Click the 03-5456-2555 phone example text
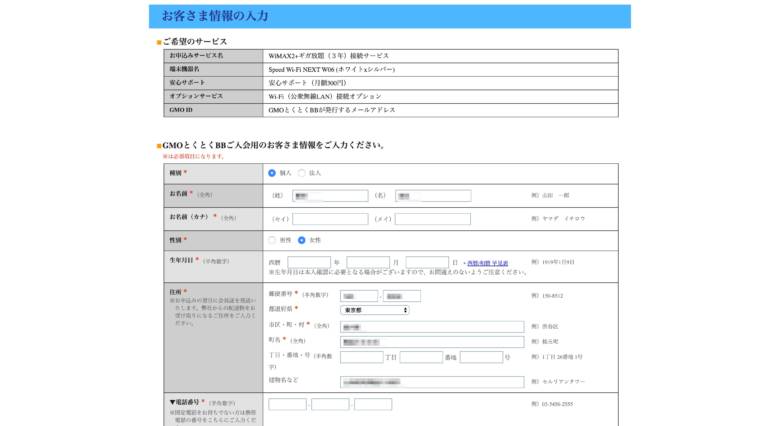 click(557, 404)
